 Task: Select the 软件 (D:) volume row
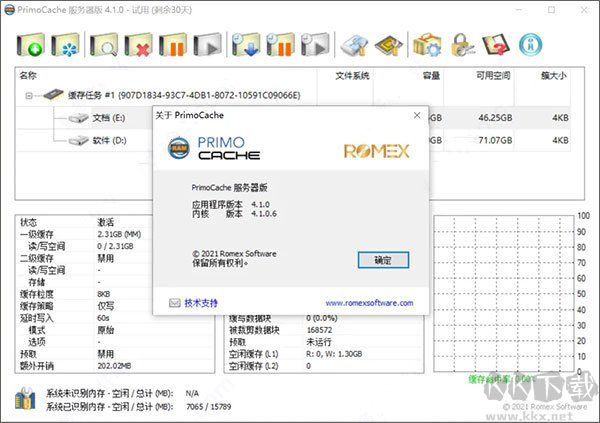[x=293, y=140]
